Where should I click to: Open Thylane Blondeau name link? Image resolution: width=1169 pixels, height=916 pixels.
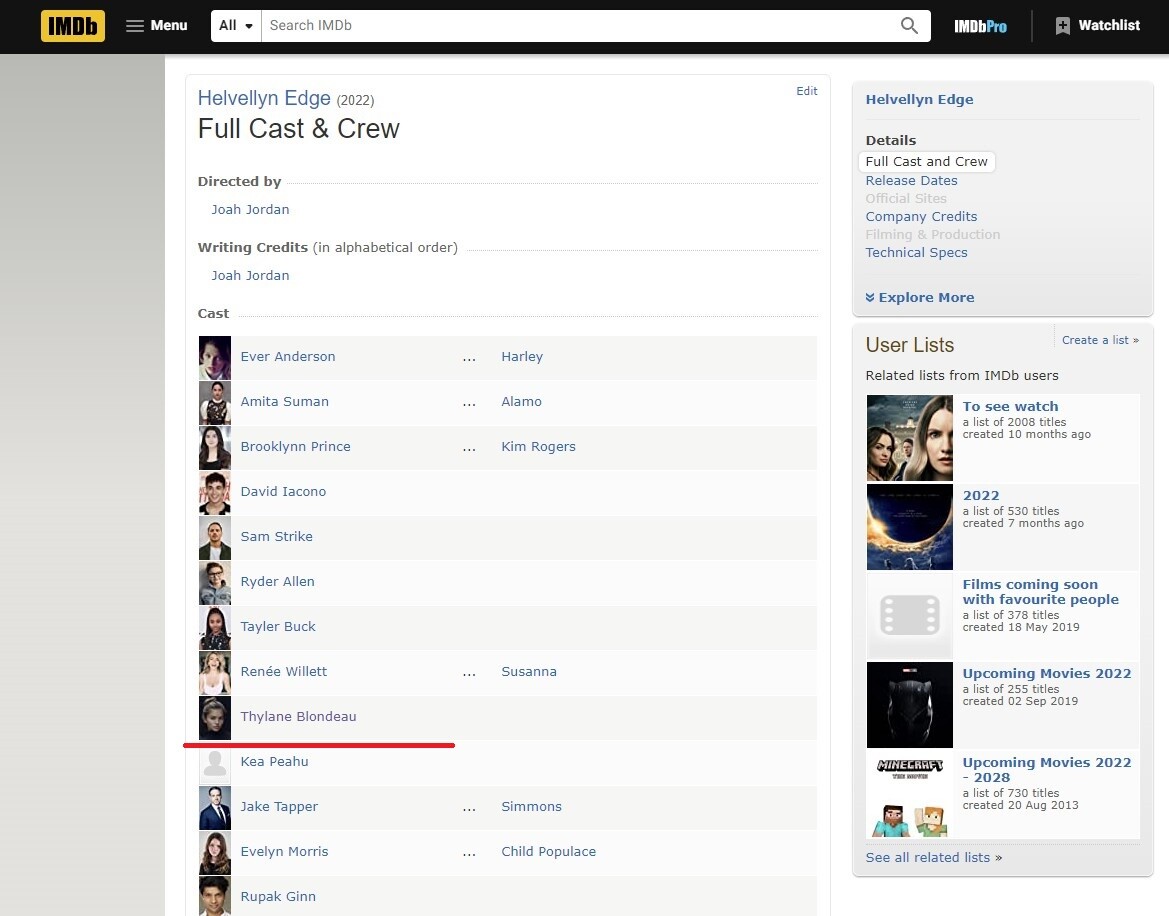pos(298,716)
